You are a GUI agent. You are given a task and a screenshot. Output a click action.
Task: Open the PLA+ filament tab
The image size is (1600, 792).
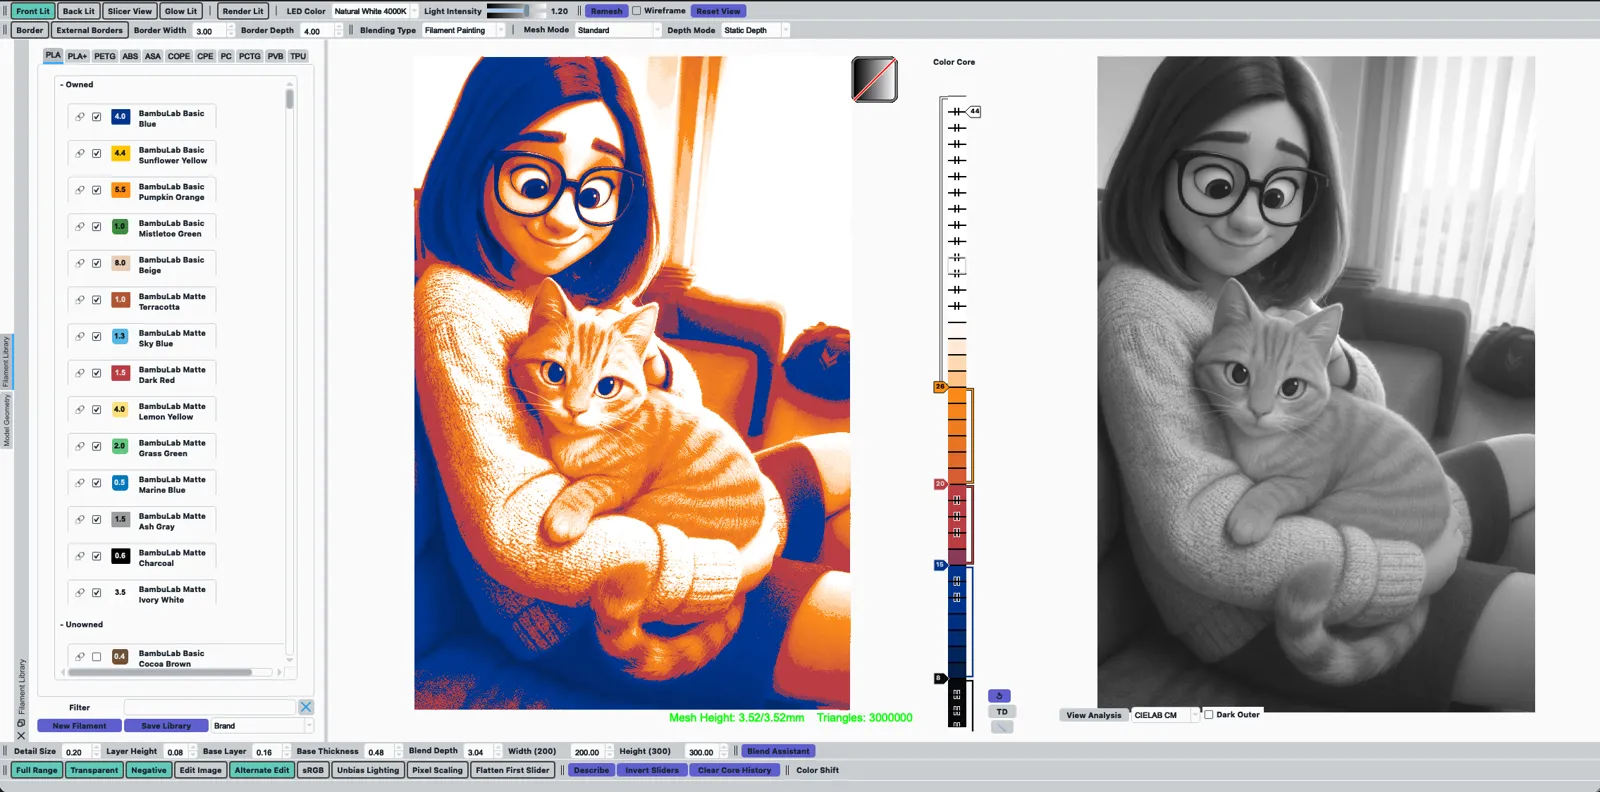point(77,56)
